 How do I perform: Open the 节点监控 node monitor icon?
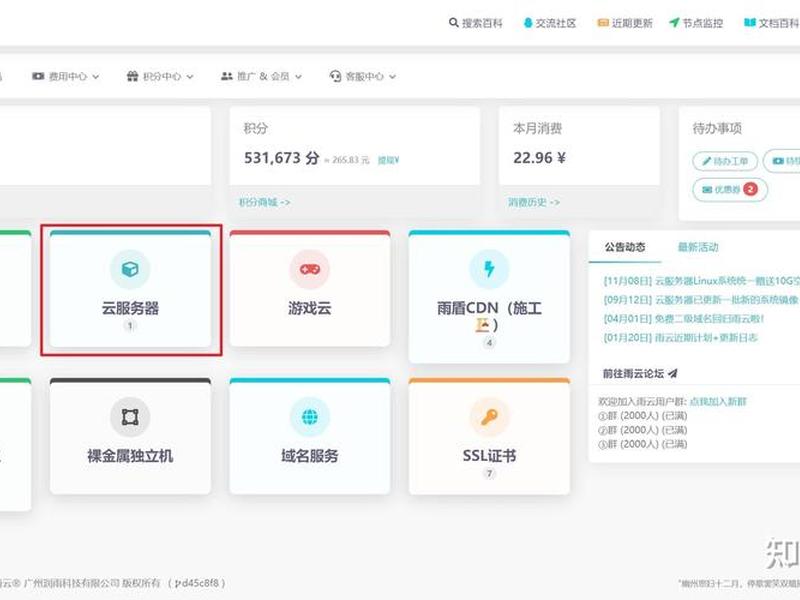(674, 23)
